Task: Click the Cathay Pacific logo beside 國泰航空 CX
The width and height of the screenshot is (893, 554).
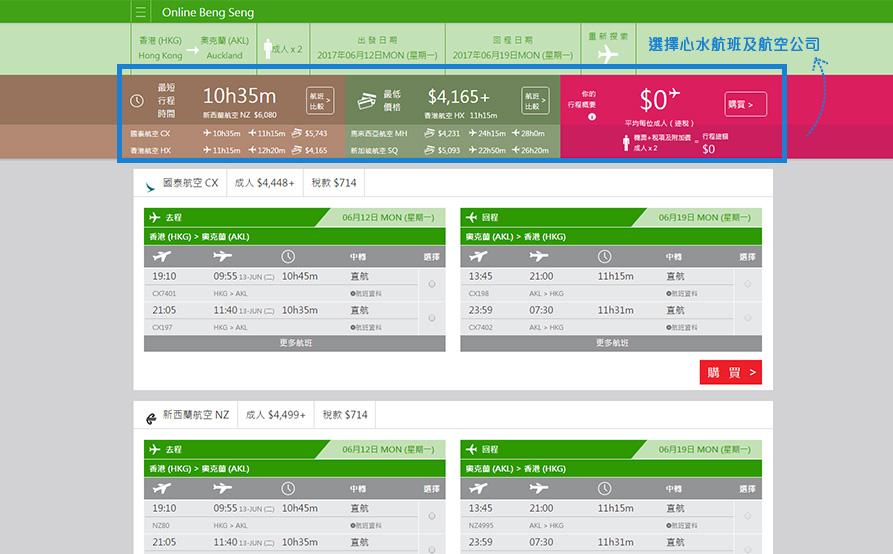Action: (150, 186)
